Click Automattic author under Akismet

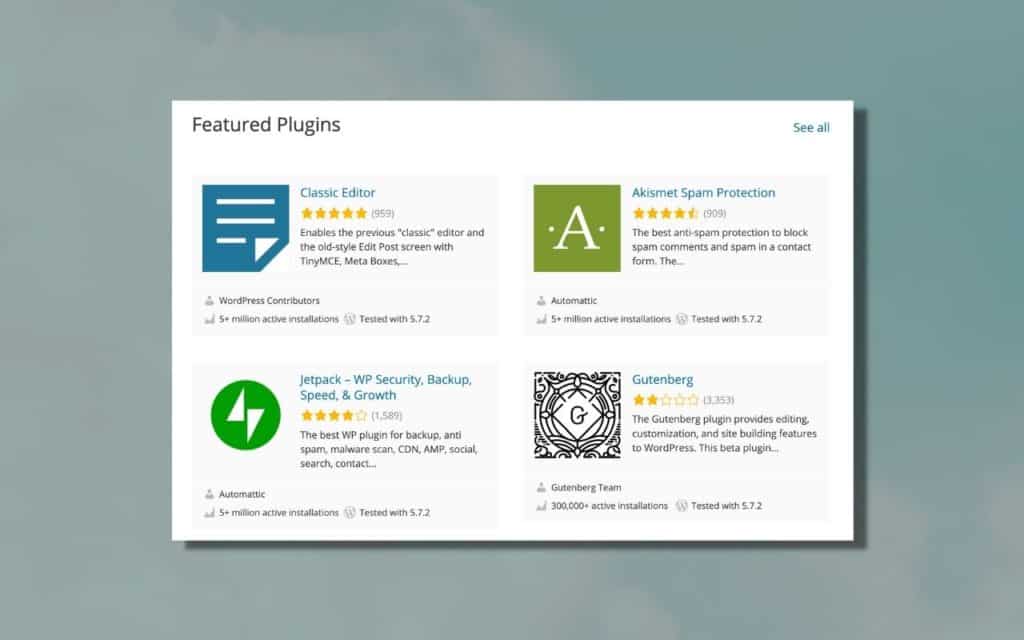[x=574, y=300]
